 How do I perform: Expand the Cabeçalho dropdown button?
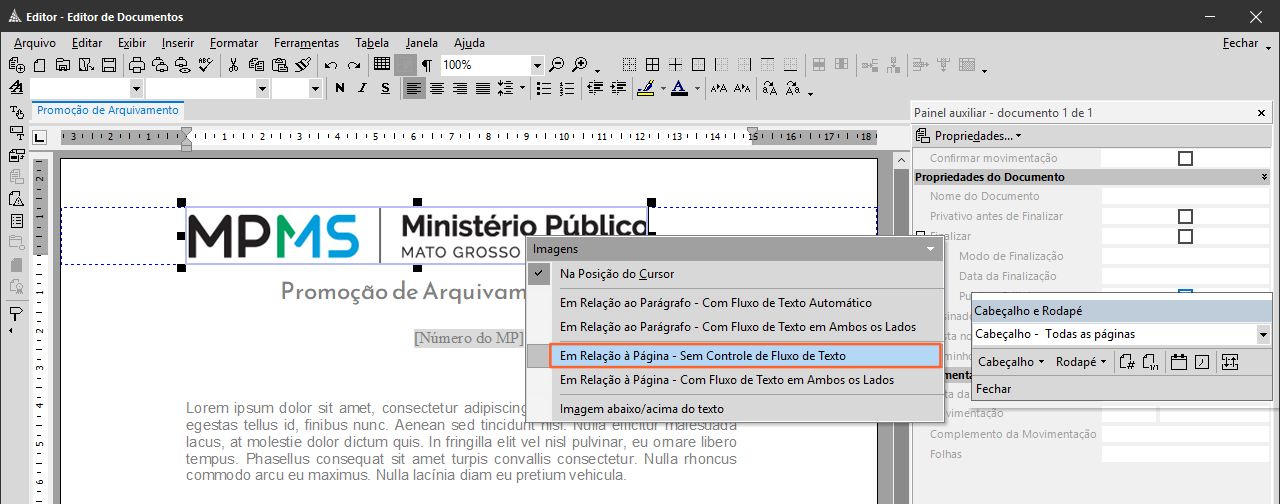[x=1011, y=362]
